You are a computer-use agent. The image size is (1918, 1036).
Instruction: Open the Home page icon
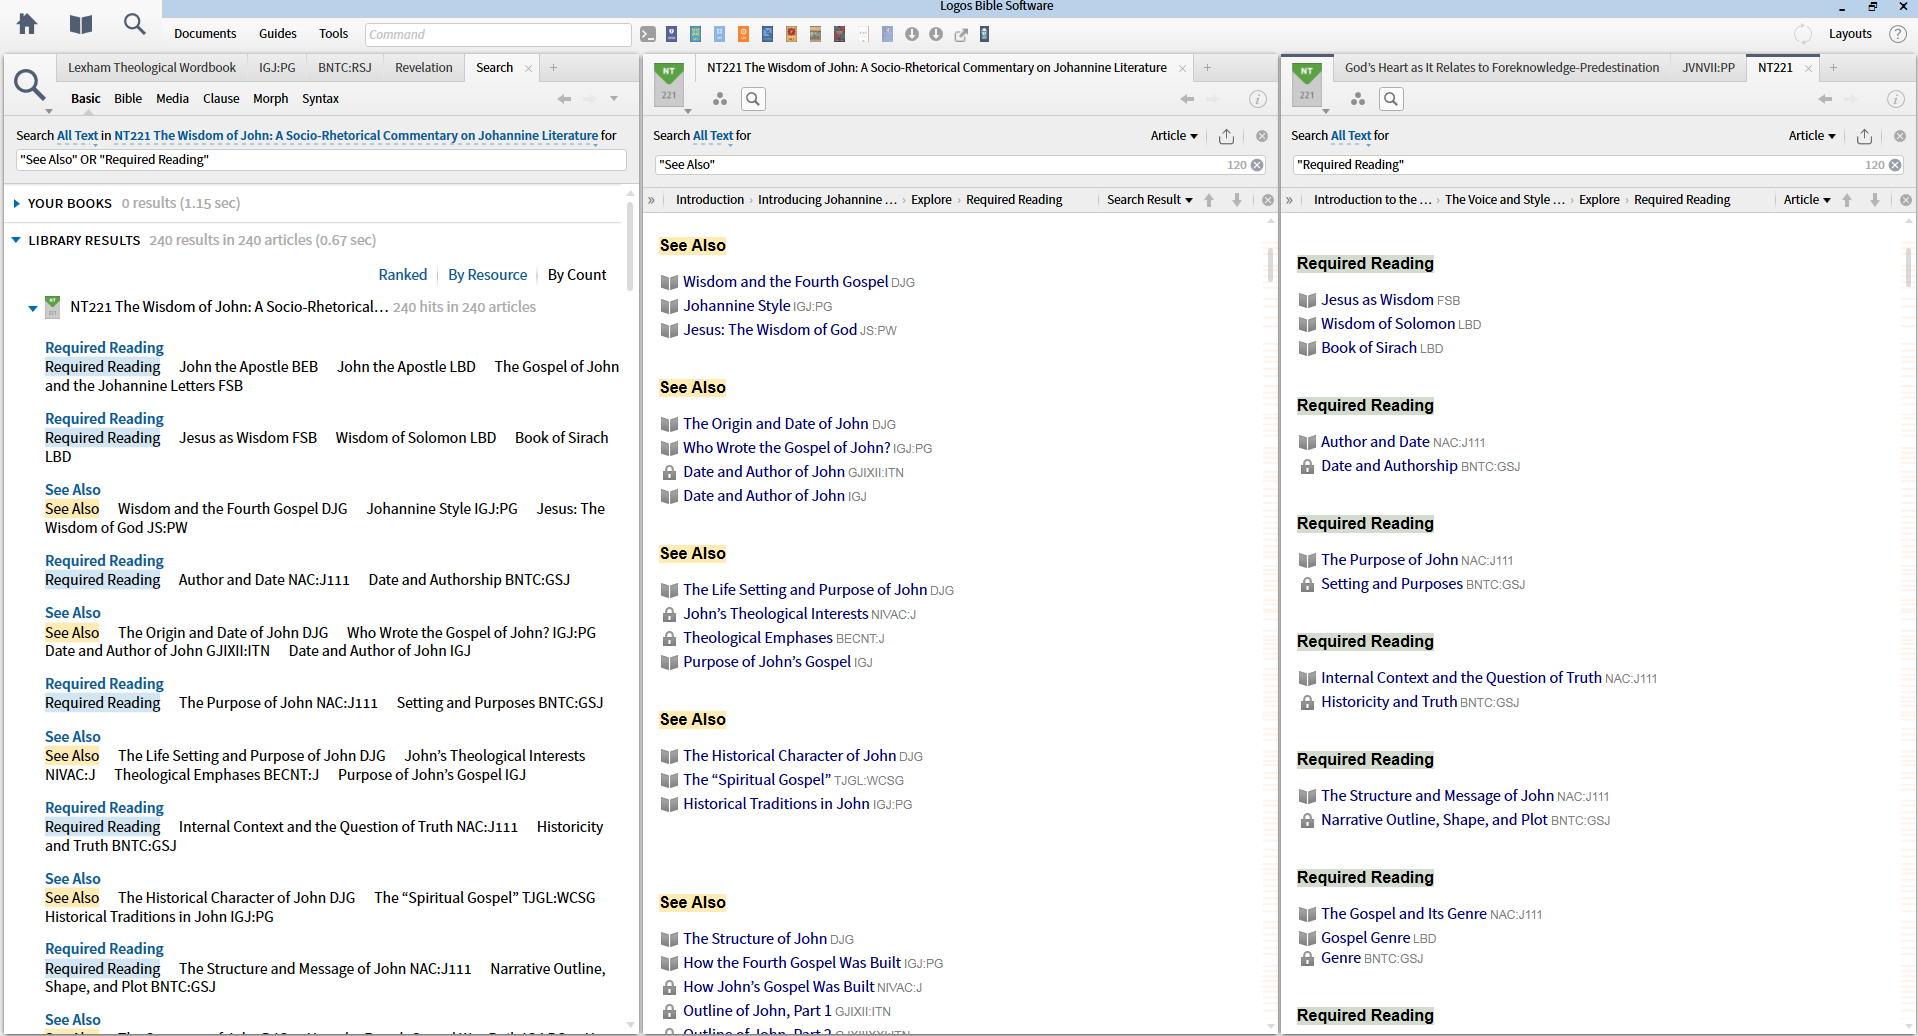[27, 24]
